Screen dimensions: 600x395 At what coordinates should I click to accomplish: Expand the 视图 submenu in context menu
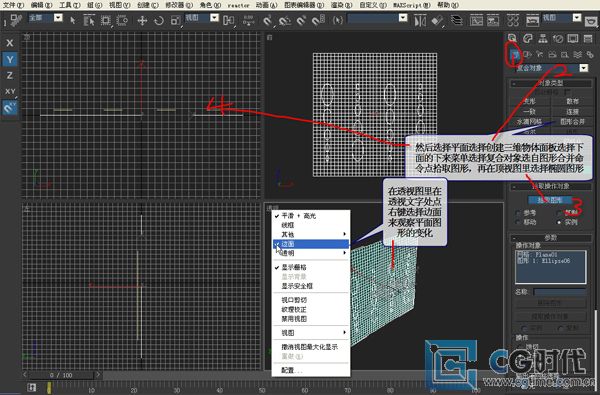pos(311,333)
